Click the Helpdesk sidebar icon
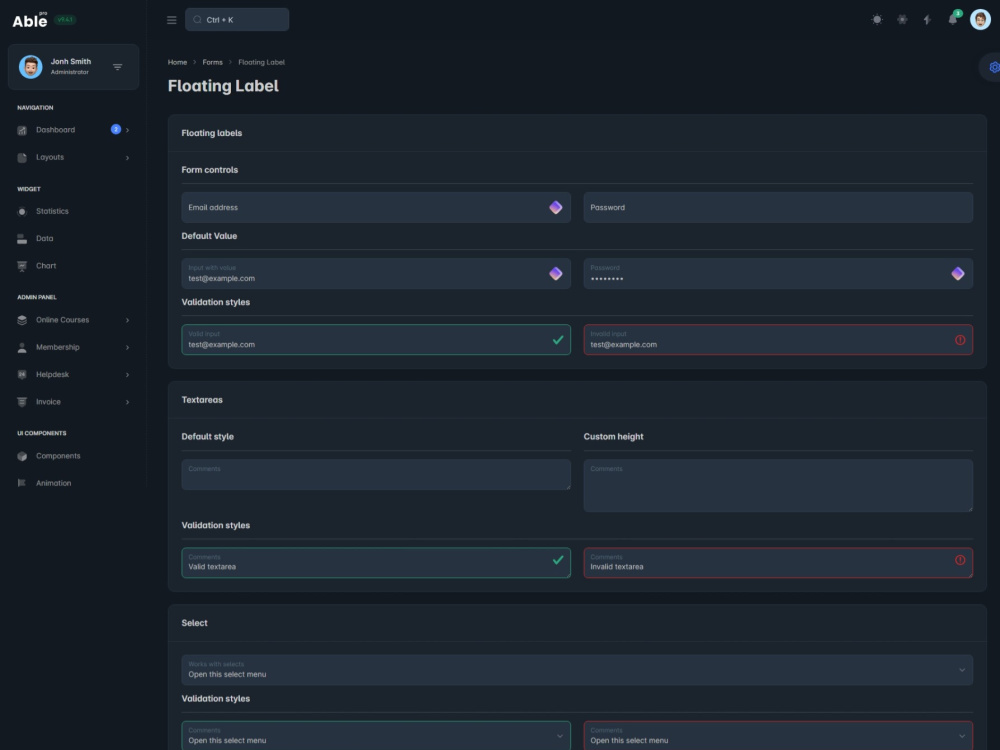Viewport: 1000px width, 750px height. (x=22, y=374)
